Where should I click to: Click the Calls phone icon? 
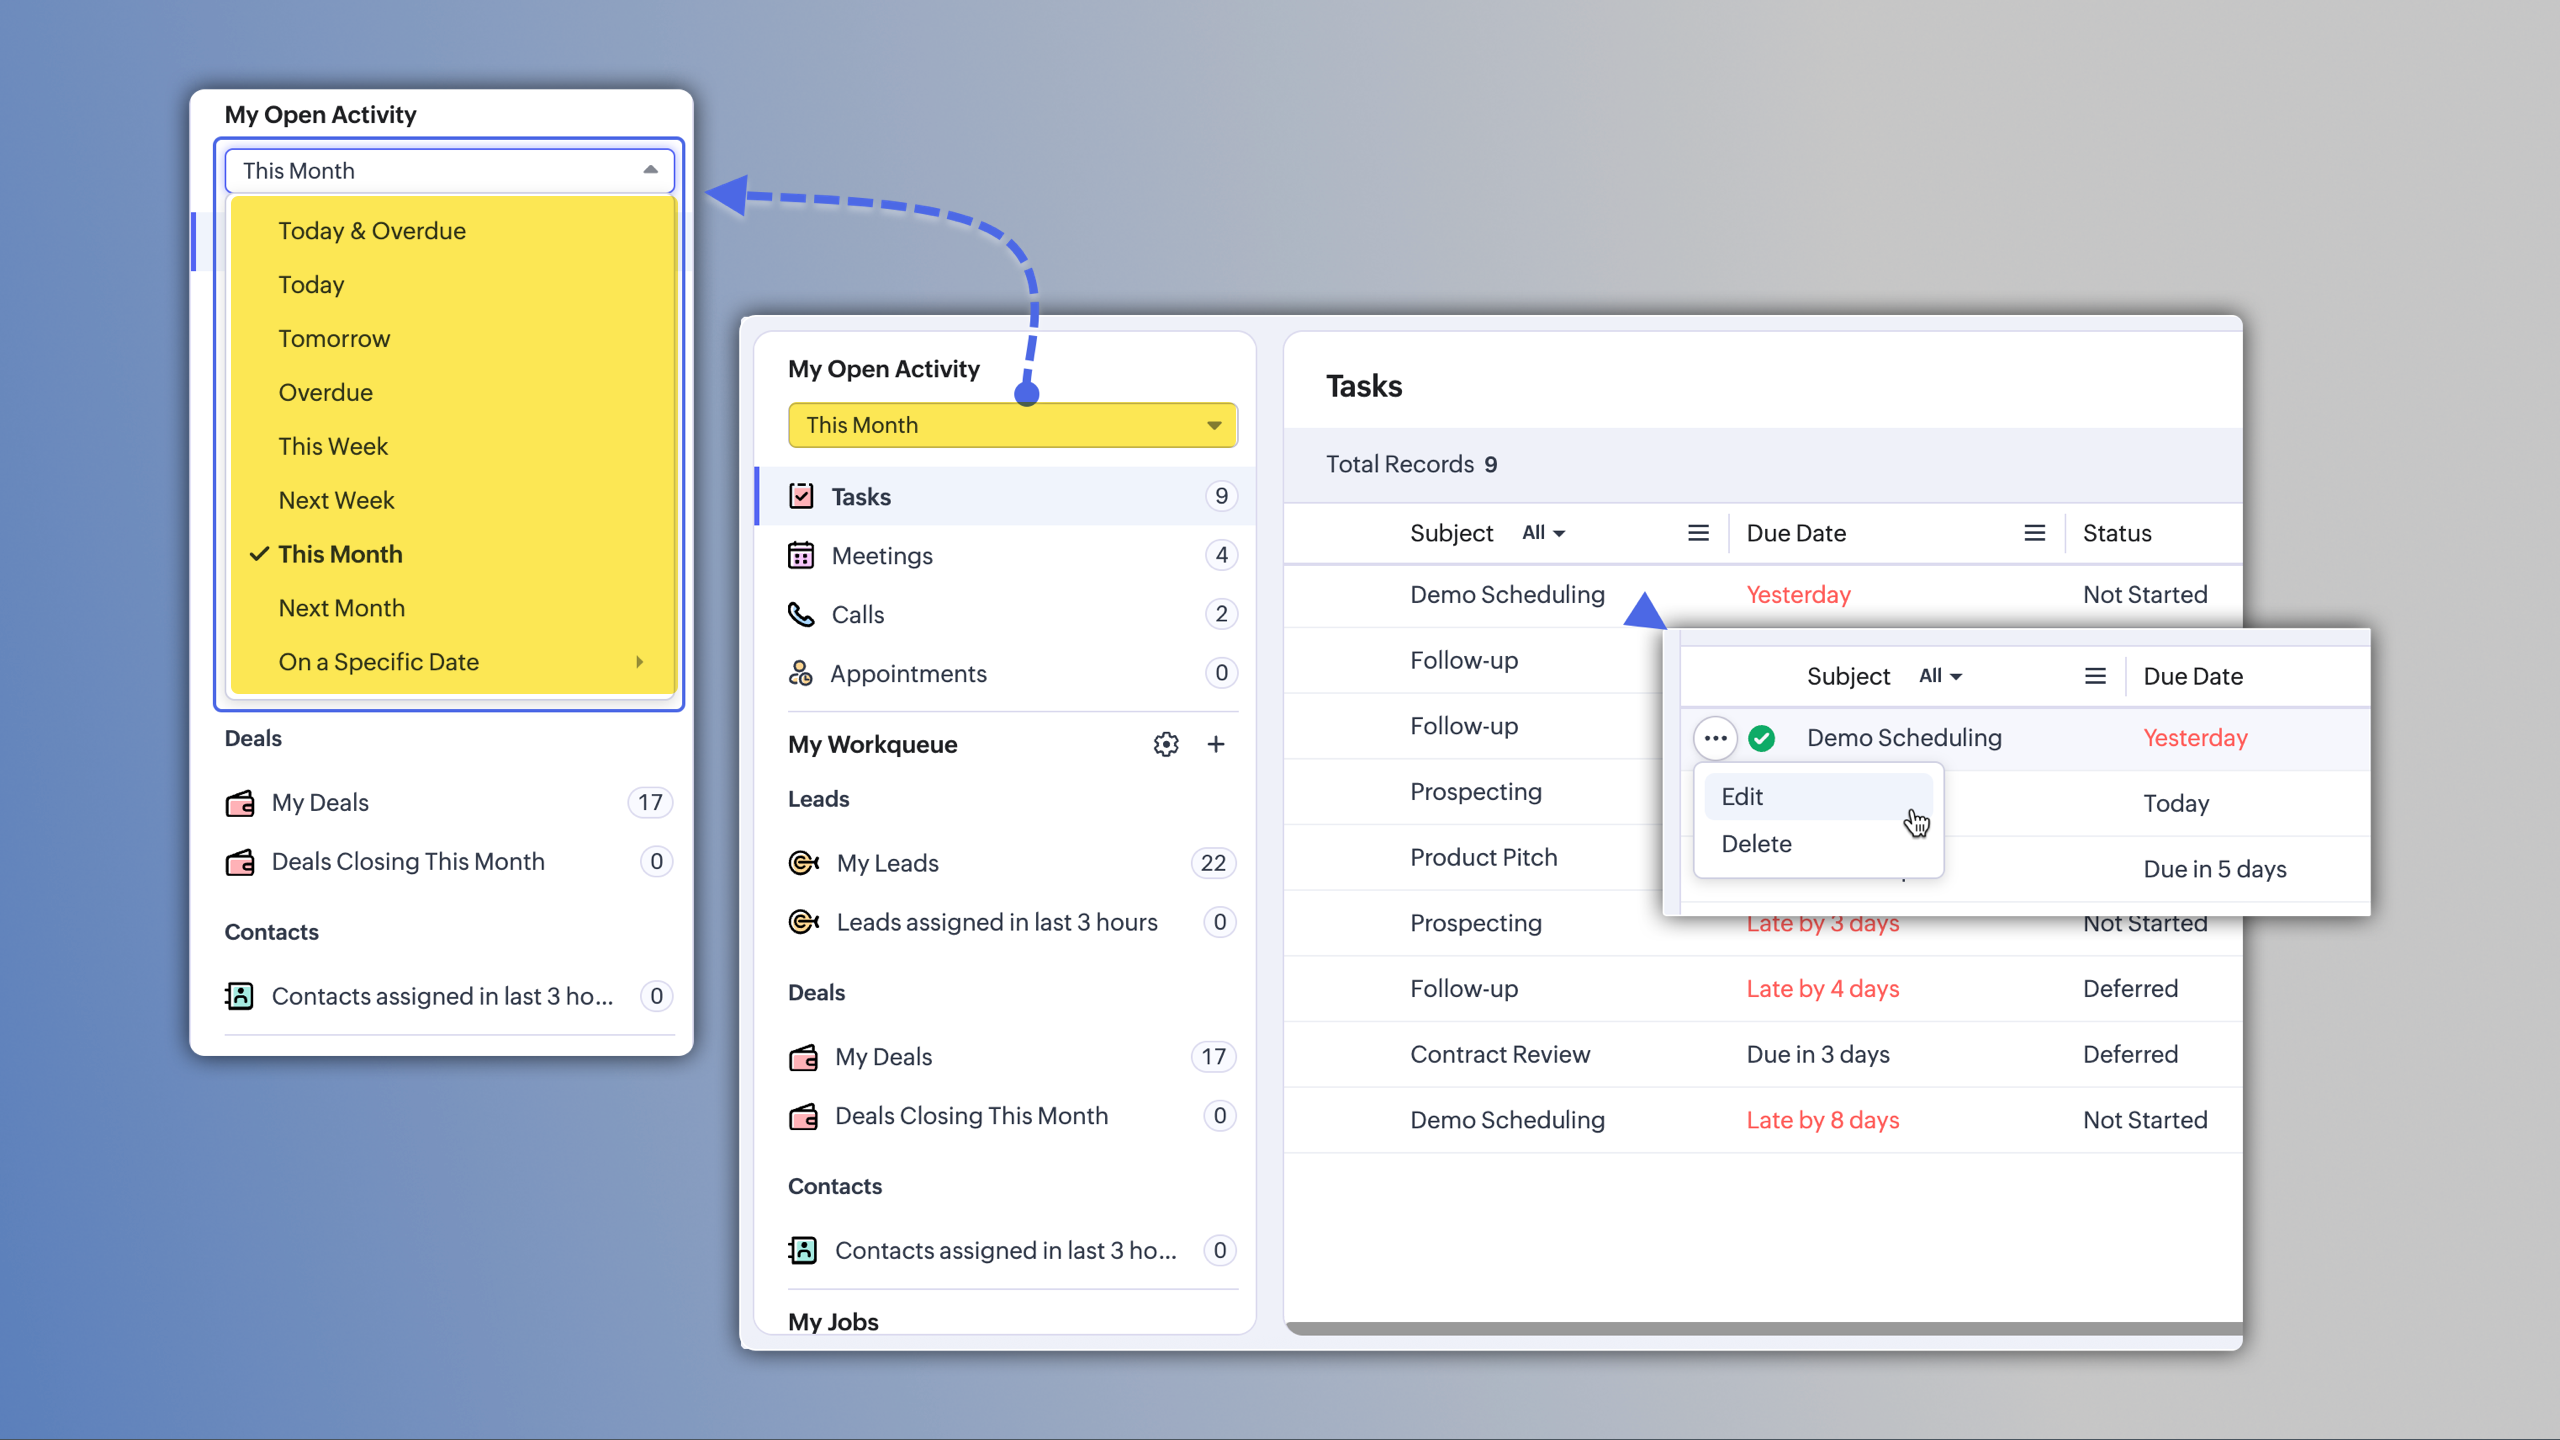pos(801,614)
